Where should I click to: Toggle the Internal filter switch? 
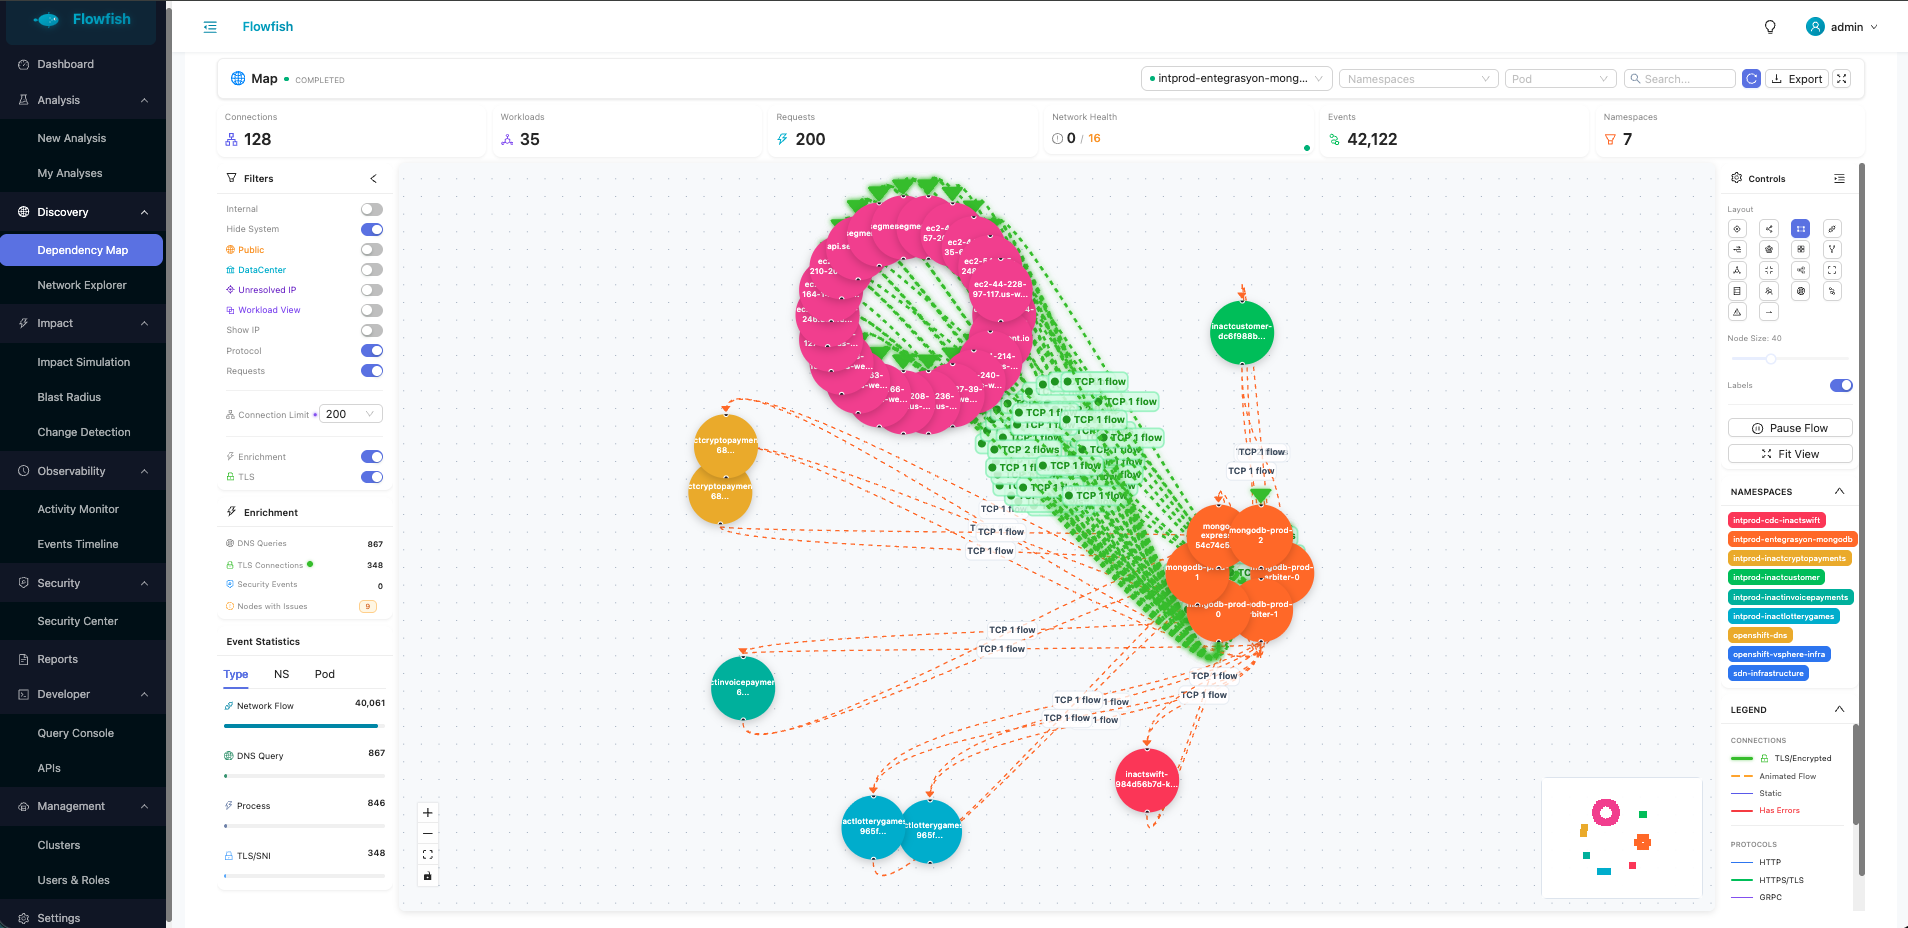(372, 209)
